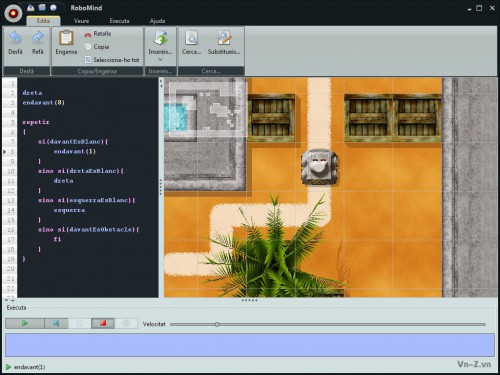Click status text 'endavant(1)'
The height and width of the screenshot is (375, 500).
point(29,367)
